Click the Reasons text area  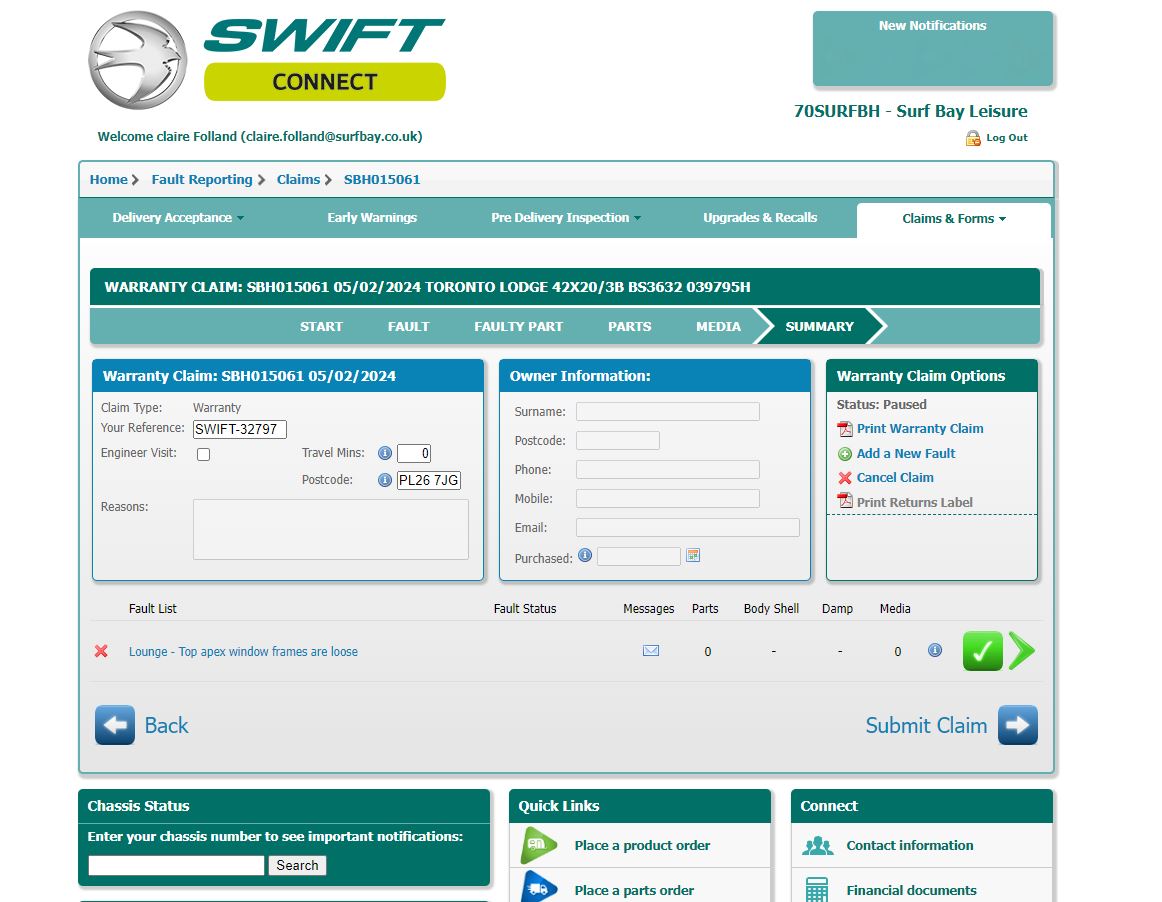click(x=331, y=529)
